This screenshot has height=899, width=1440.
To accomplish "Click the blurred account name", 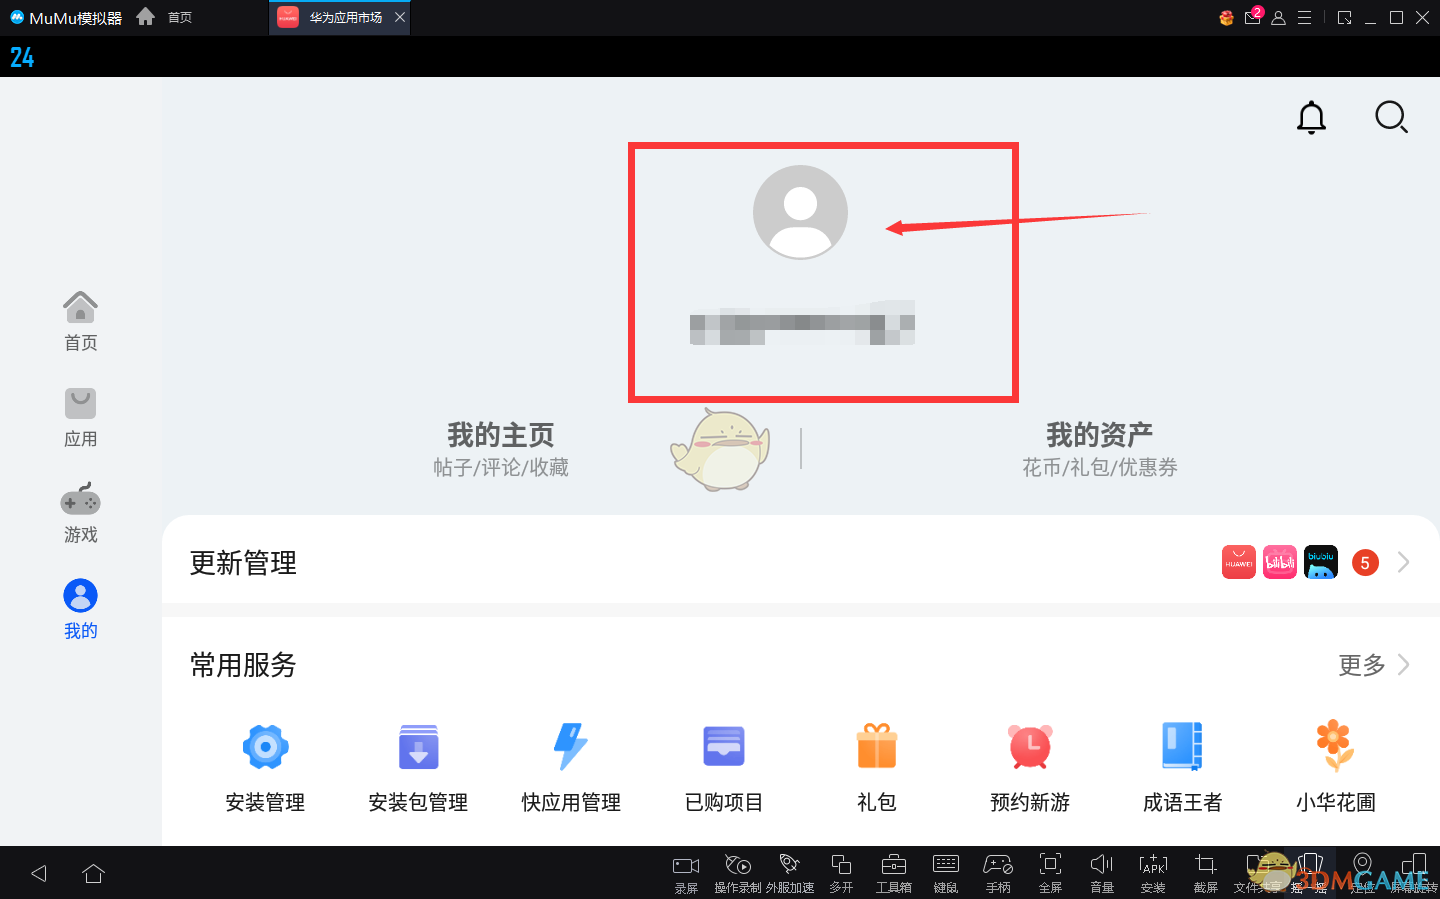I will 802,322.
